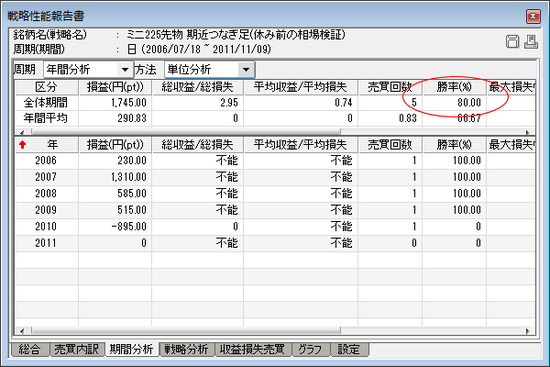The image size is (550, 367).
Task: Click lower table 総収益/総損失 header
Action: (197, 145)
